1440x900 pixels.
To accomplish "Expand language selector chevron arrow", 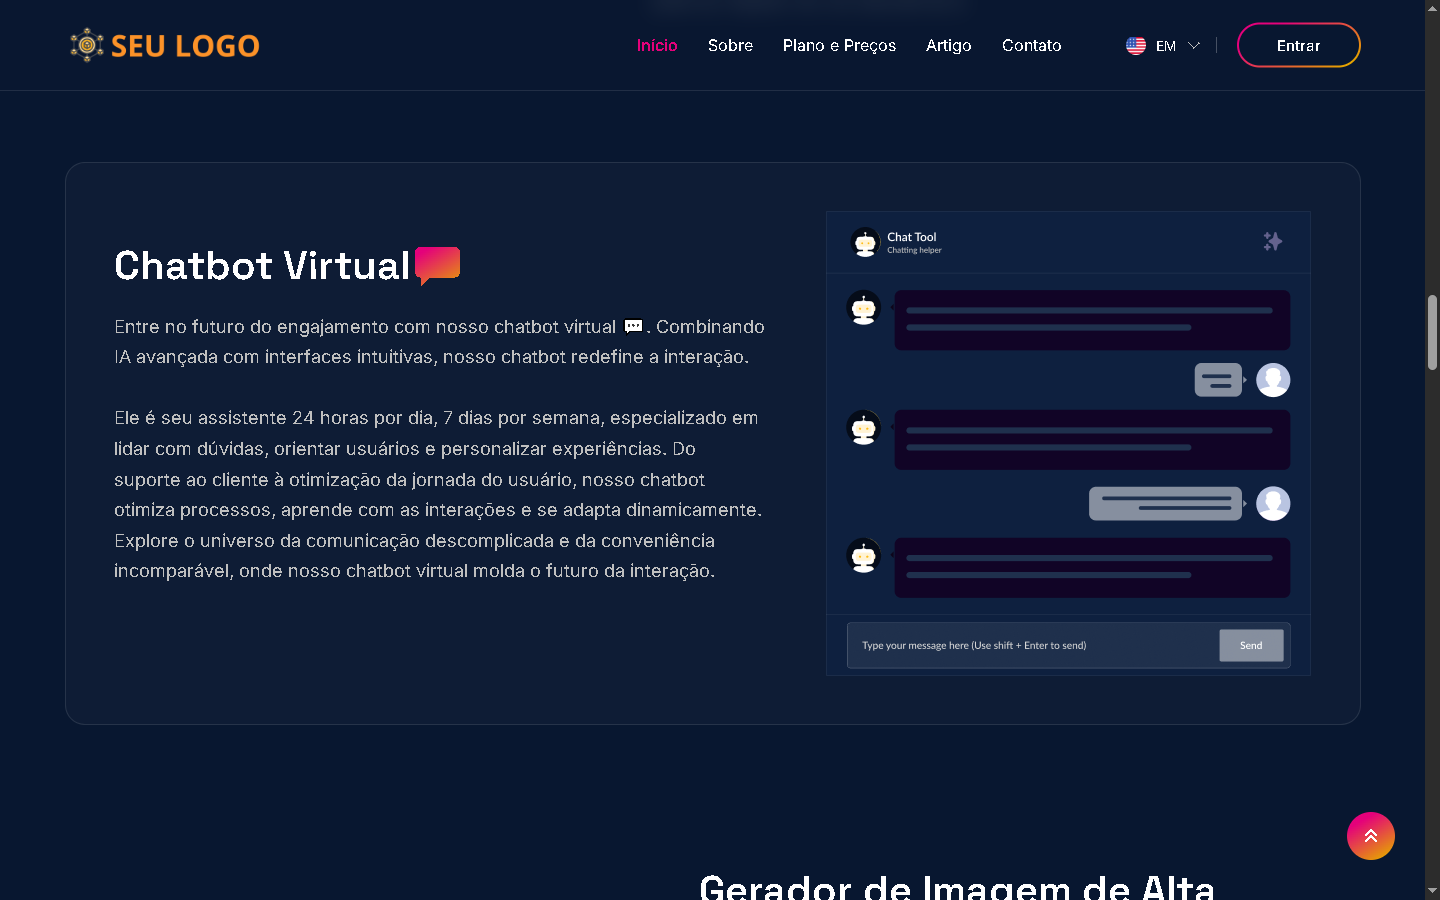I will (1193, 46).
